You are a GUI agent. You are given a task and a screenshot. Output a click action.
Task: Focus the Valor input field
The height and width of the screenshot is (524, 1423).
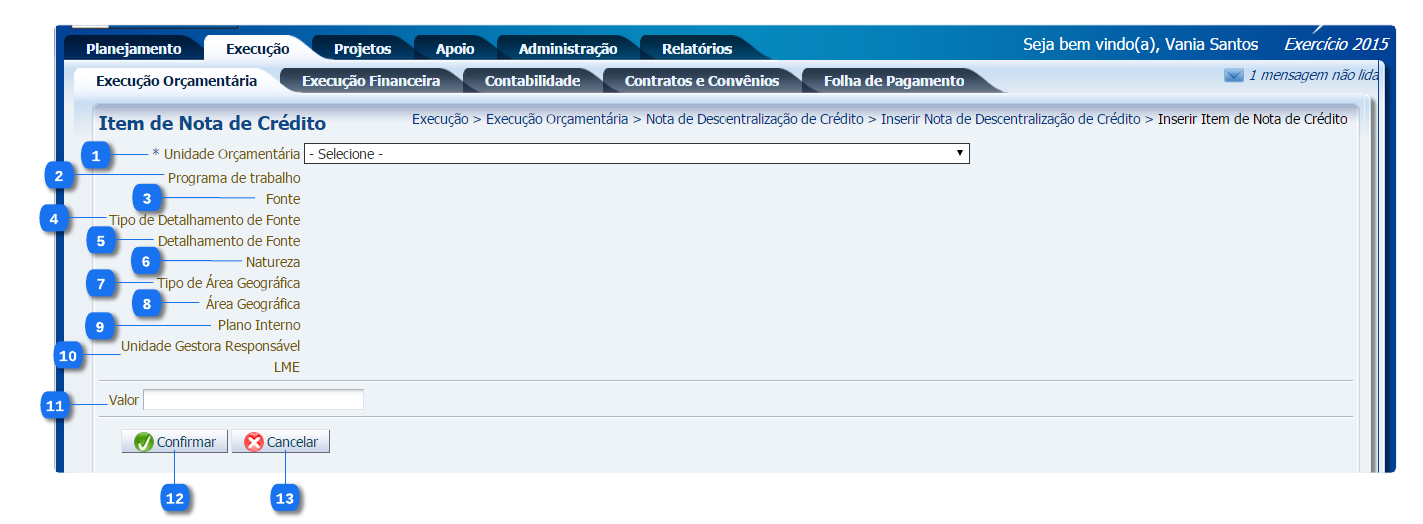pyautogui.click(x=253, y=400)
